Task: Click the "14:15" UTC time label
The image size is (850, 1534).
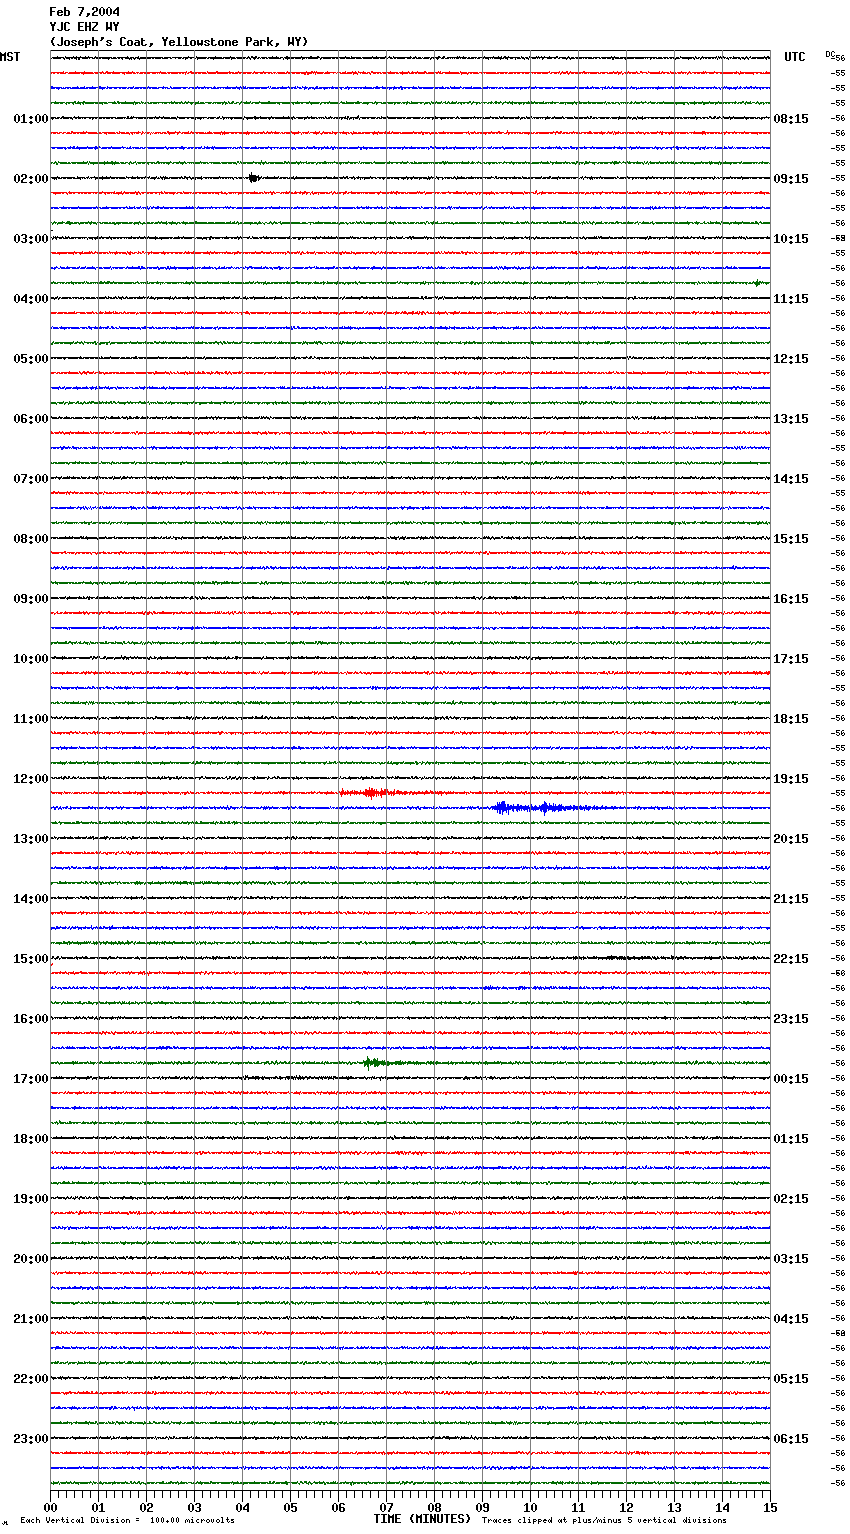Action: 791,479
